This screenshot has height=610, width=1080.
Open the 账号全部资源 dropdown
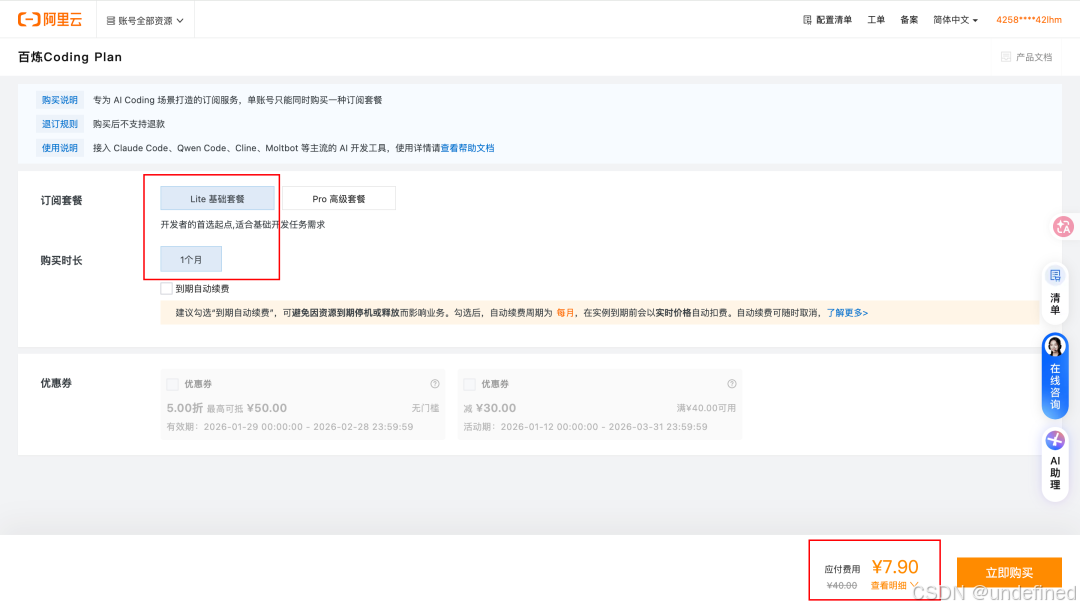click(145, 18)
